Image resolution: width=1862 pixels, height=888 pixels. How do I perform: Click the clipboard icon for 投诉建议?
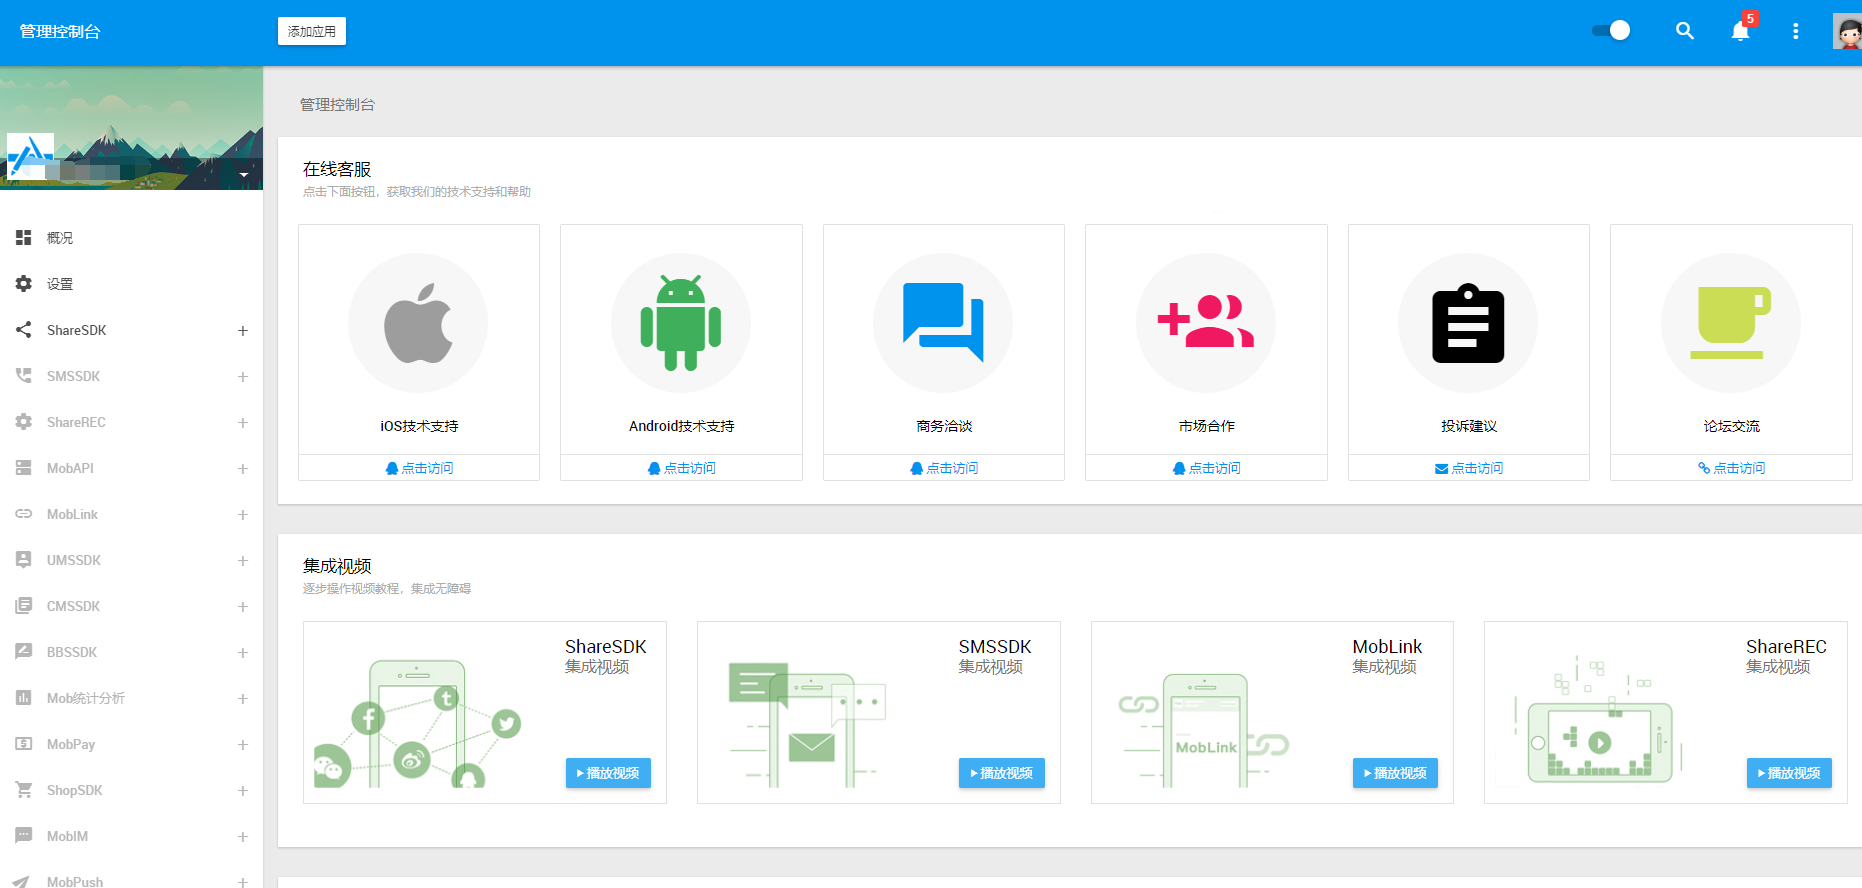tap(1468, 323)
